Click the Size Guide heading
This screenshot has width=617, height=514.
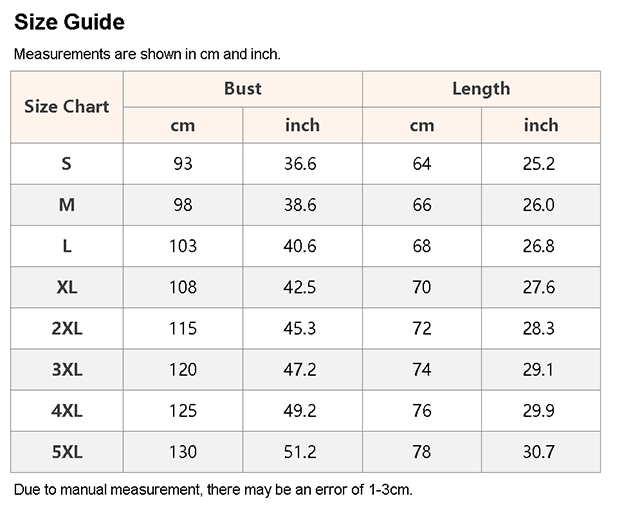(x=69, y=22)
